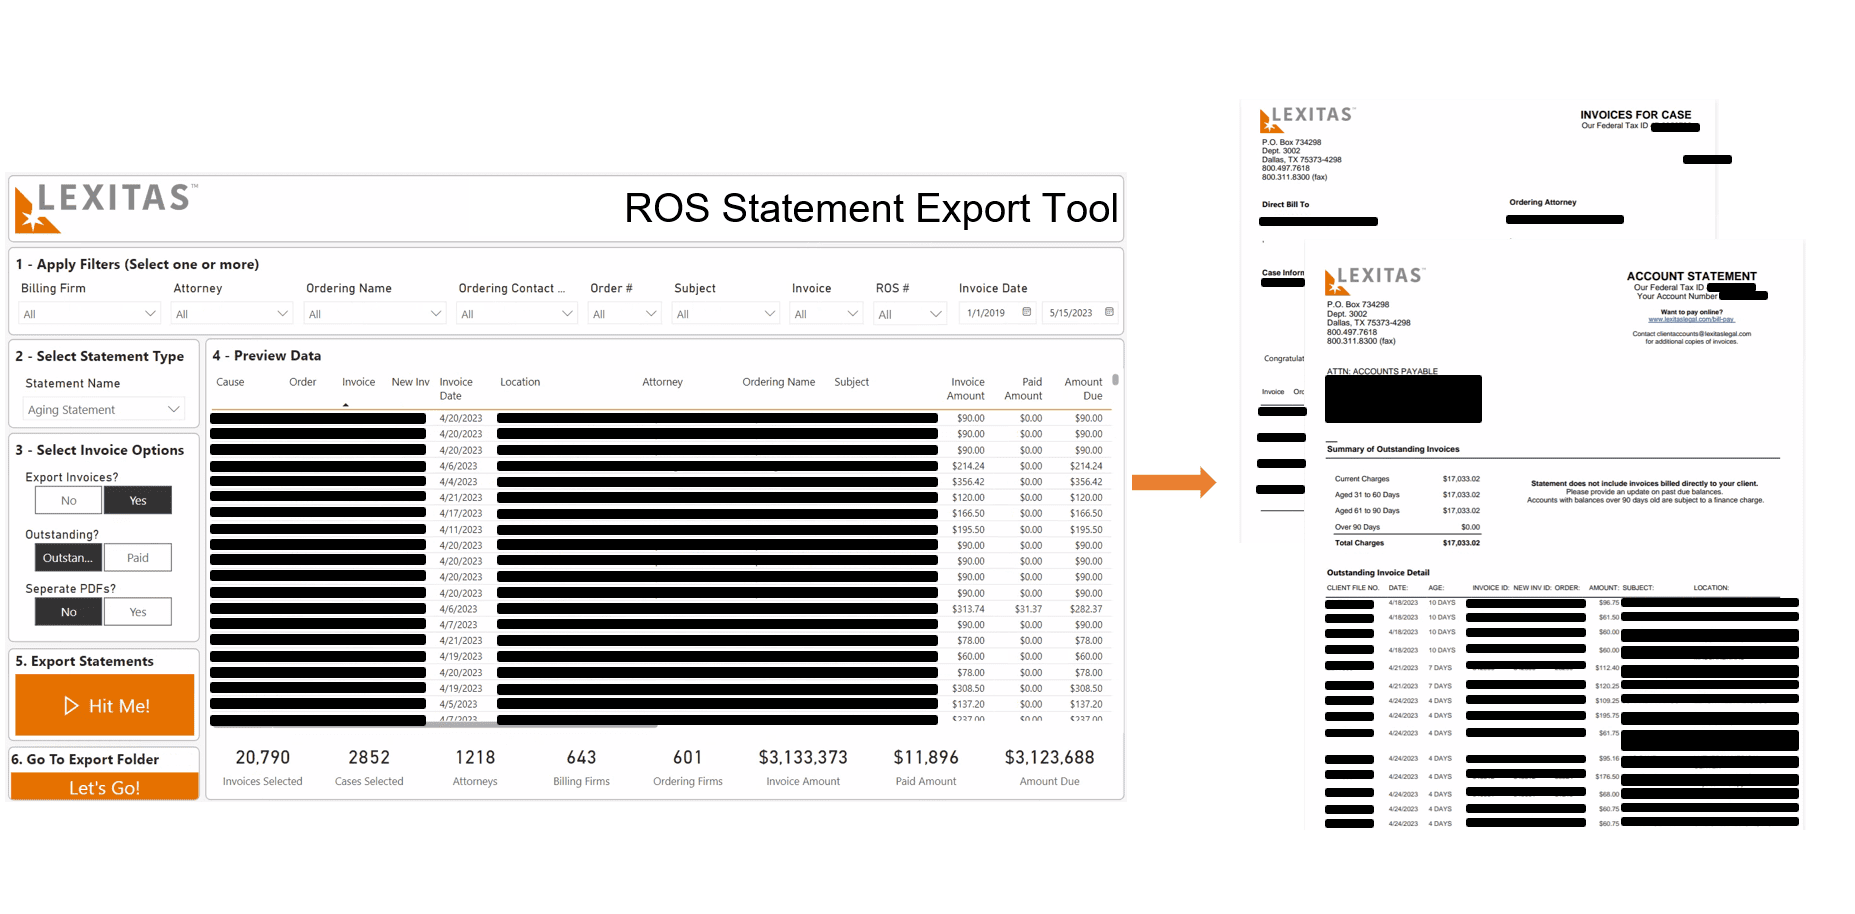The width and height of the screenshot is (1855, 914).
Task: Click Let's Go to open export folder
Action: coord(103,788)
